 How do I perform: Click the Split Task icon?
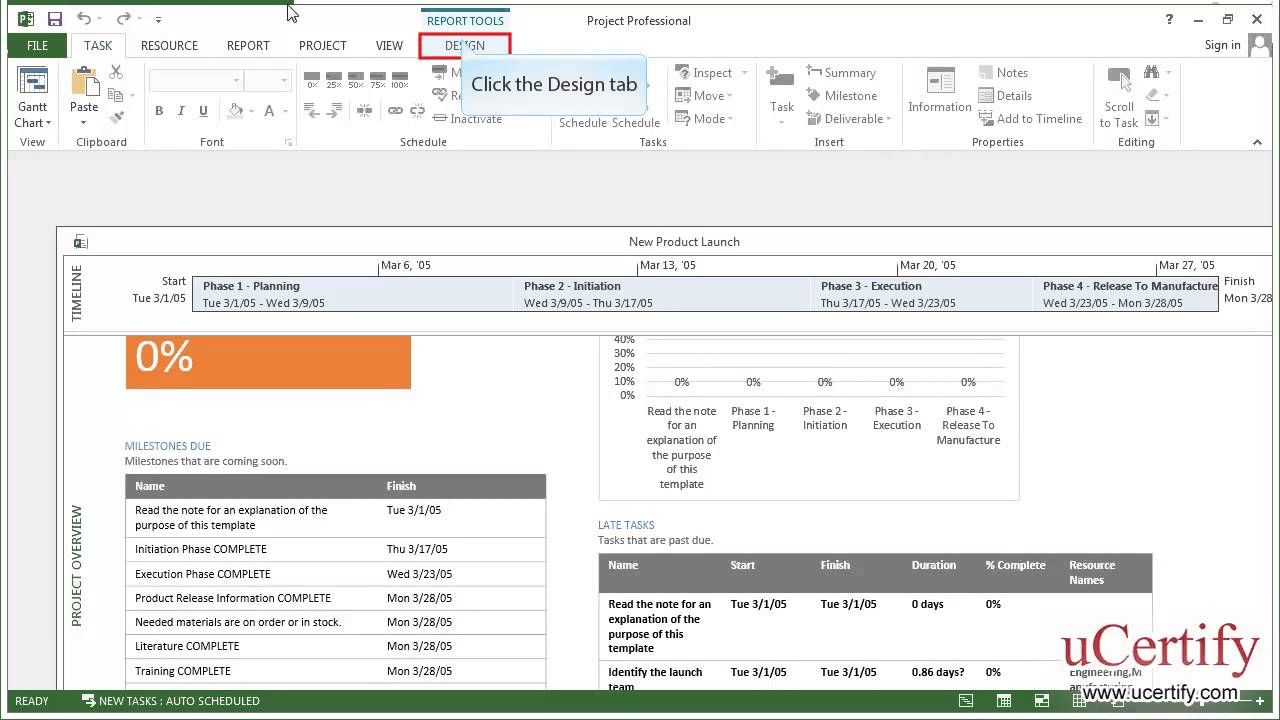pyautogui.click(x=364, y=110)
